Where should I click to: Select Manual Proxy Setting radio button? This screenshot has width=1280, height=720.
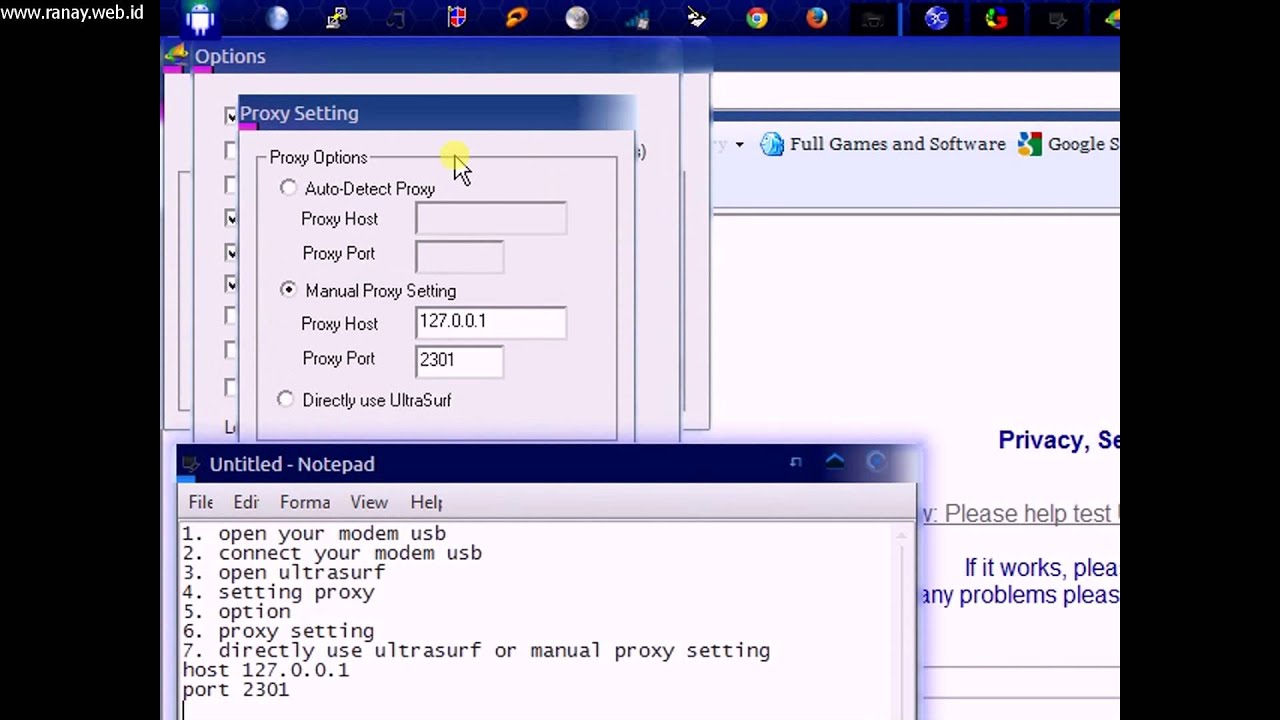(x=289, y=290)
